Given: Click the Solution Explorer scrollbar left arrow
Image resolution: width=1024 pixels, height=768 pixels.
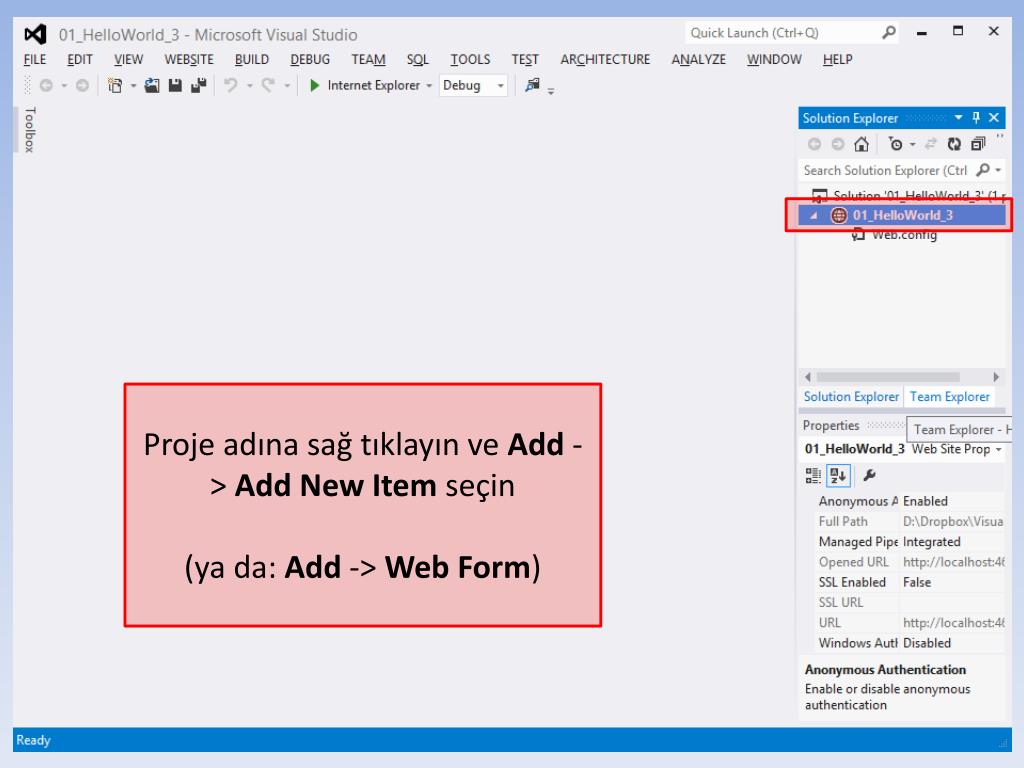Looking at the screenshot, I should (808, 377).
